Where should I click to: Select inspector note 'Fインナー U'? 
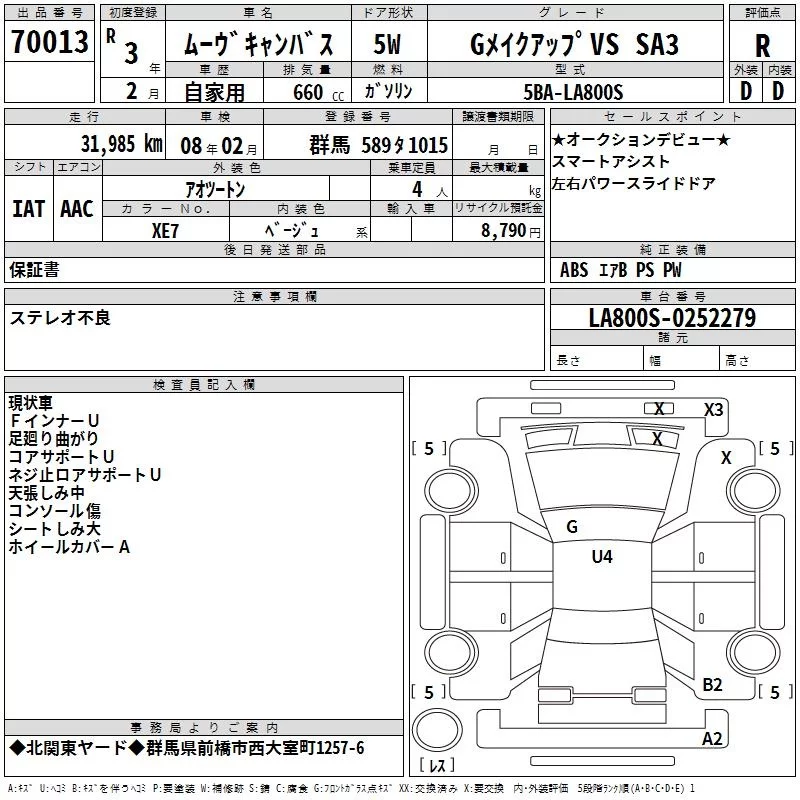54,421
